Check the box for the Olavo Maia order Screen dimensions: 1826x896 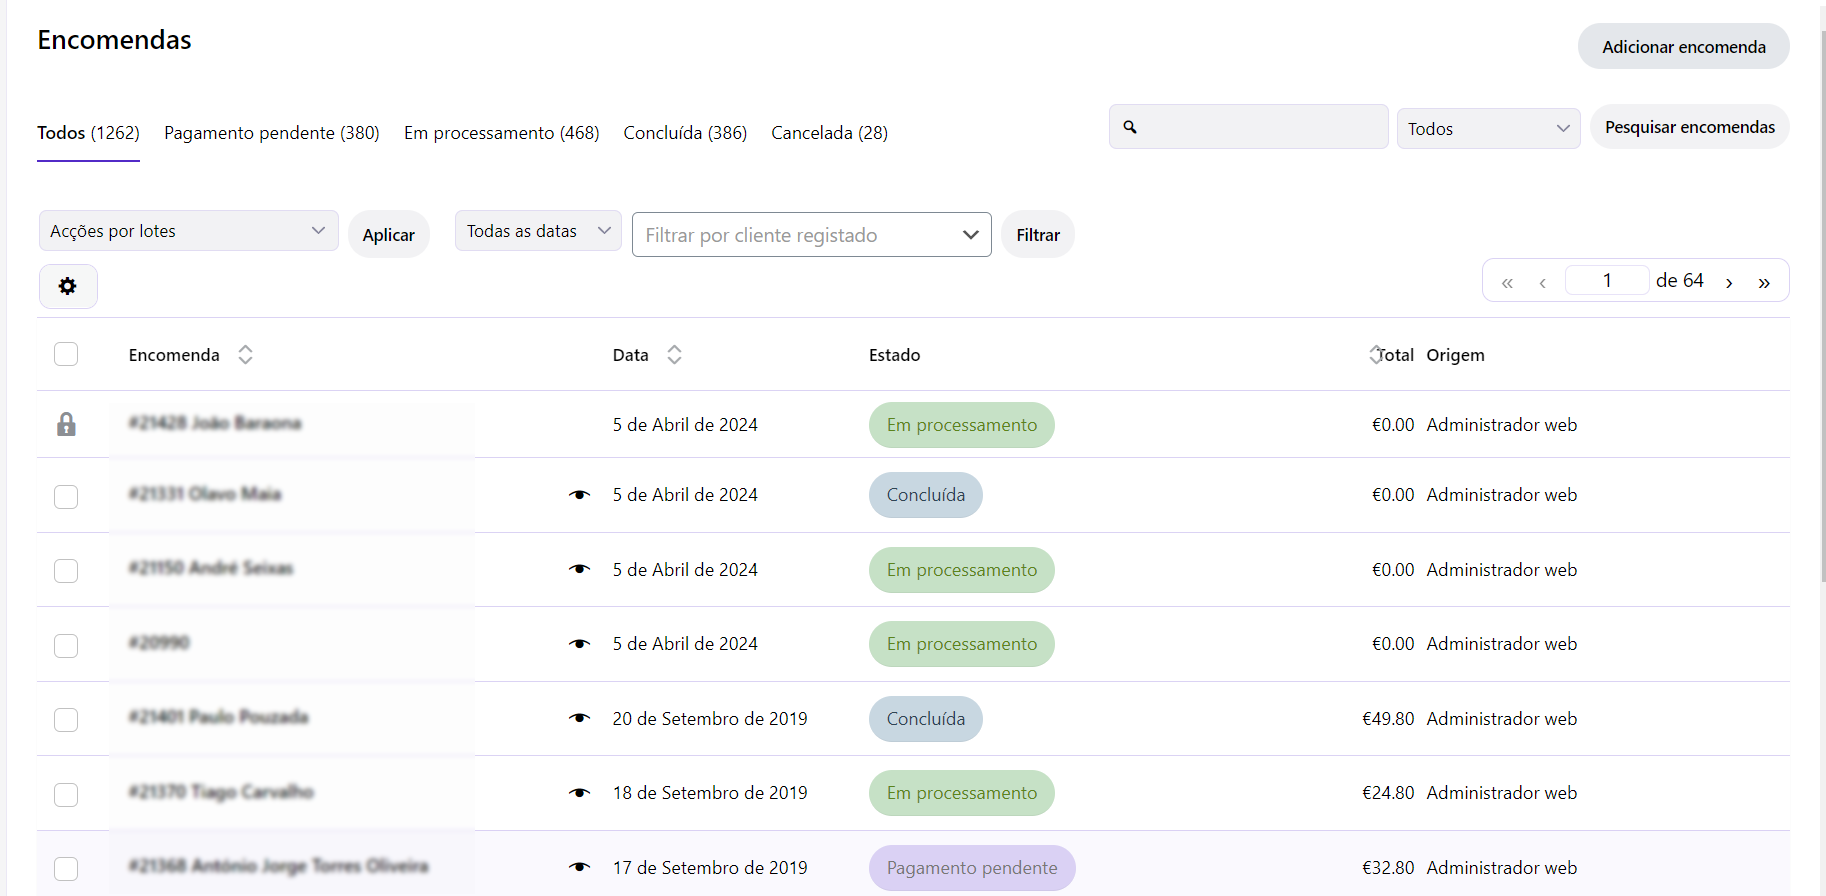(x=66, y=496)
